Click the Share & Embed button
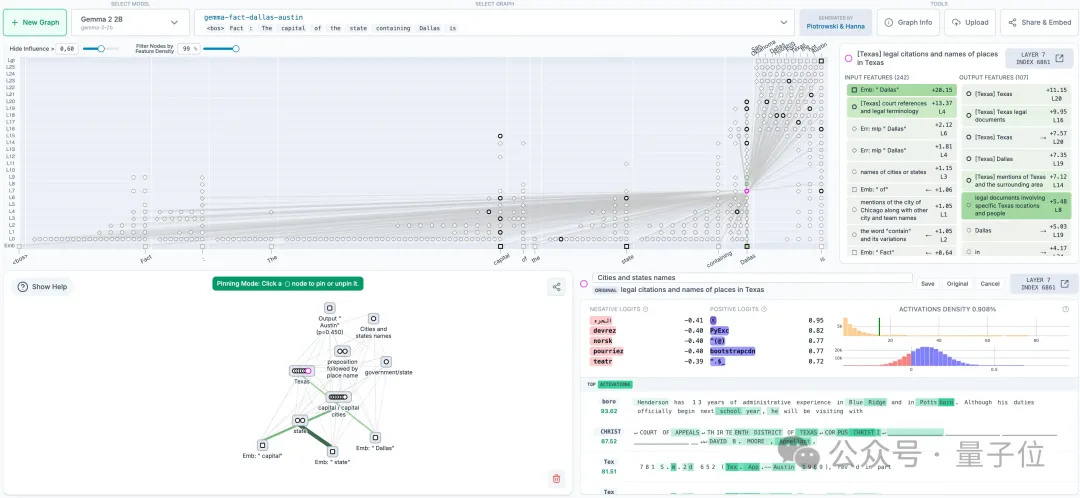The width and height of the screenshot is (1080, 498). pyautogui.click(x=1039, y=22)
